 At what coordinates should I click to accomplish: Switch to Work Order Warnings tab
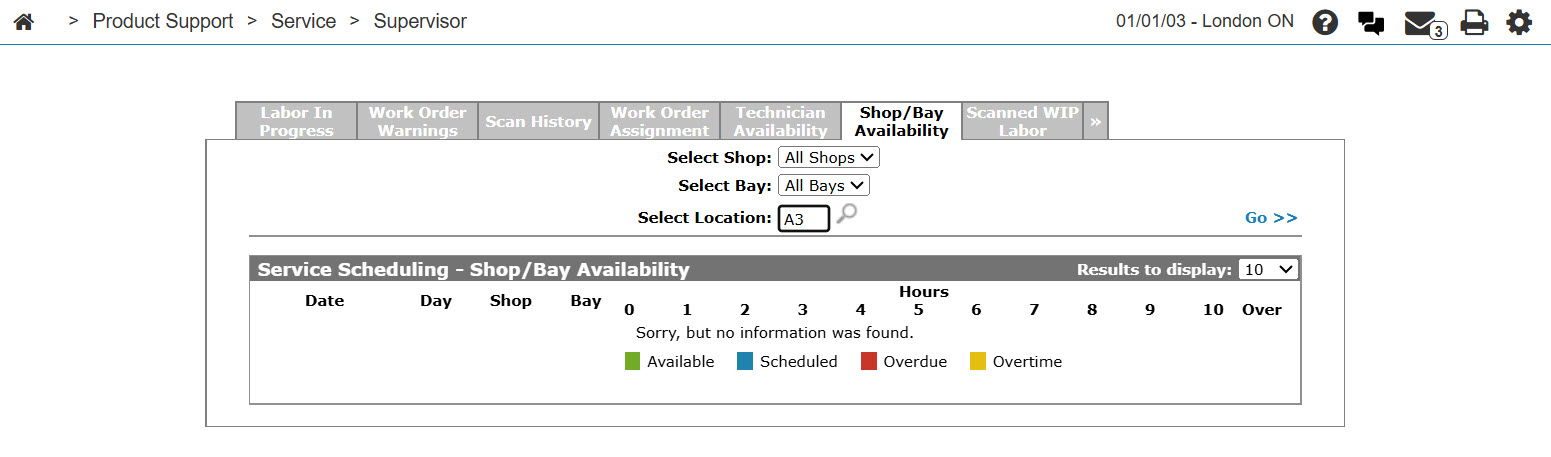coord(417,121)
